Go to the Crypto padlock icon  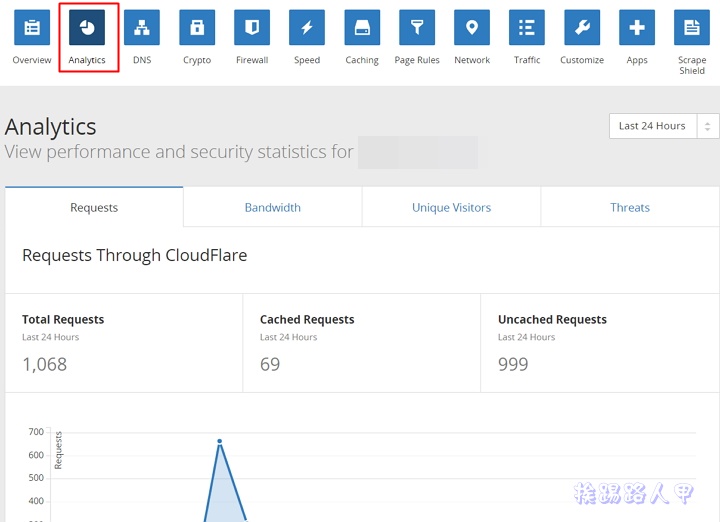pos(197,28)
